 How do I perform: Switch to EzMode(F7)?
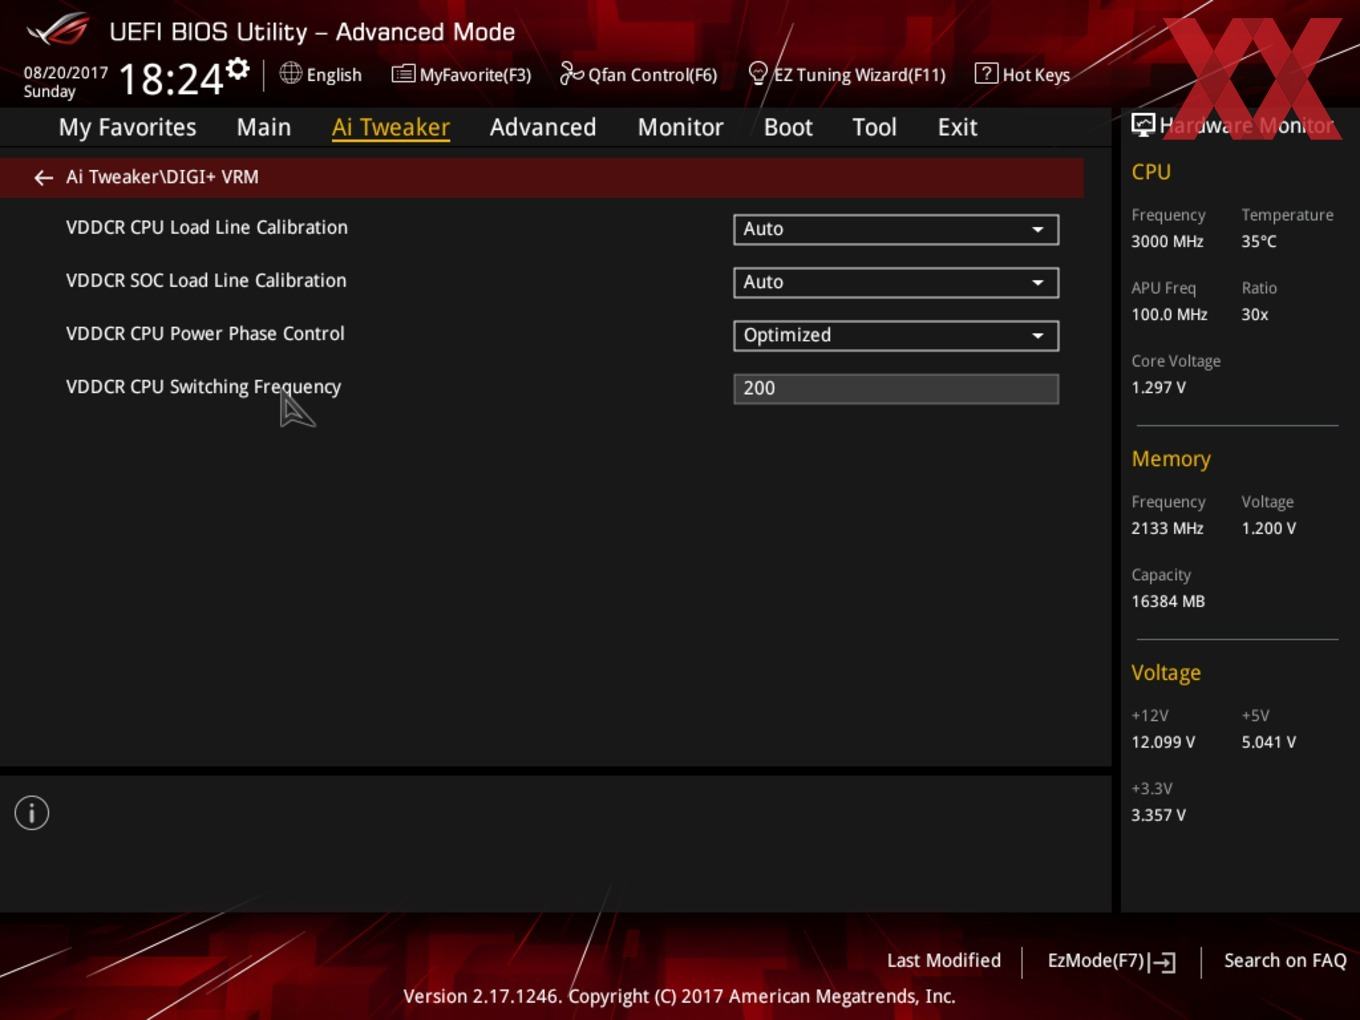[1111, 961]
